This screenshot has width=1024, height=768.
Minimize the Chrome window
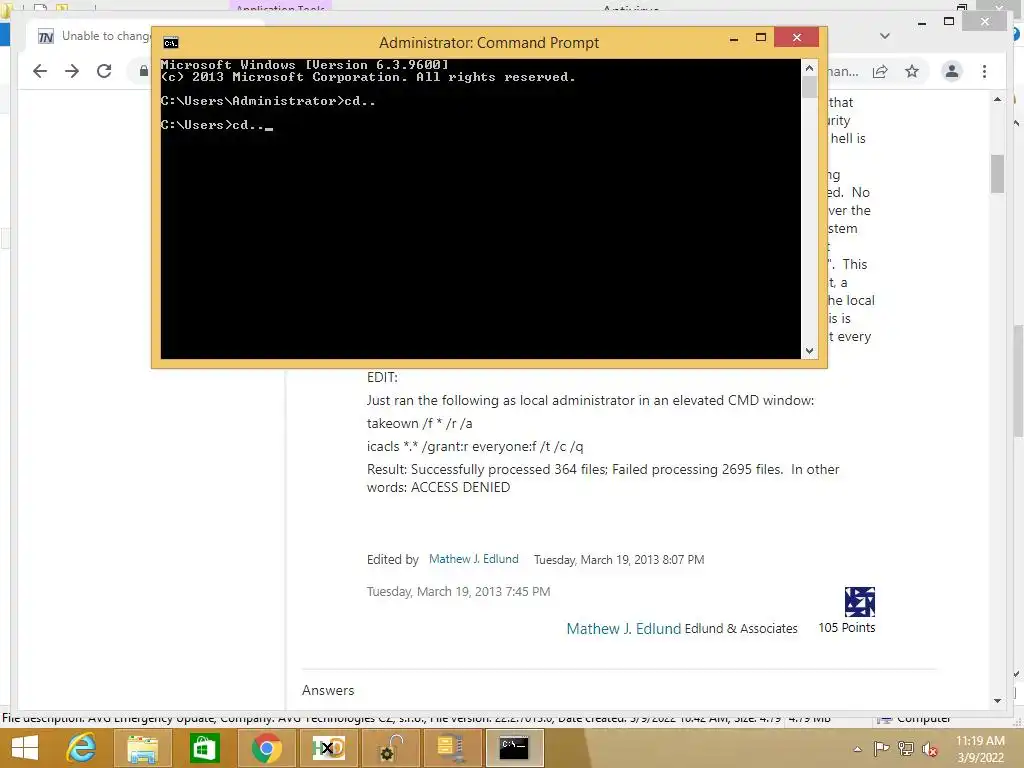pos(921,23)
